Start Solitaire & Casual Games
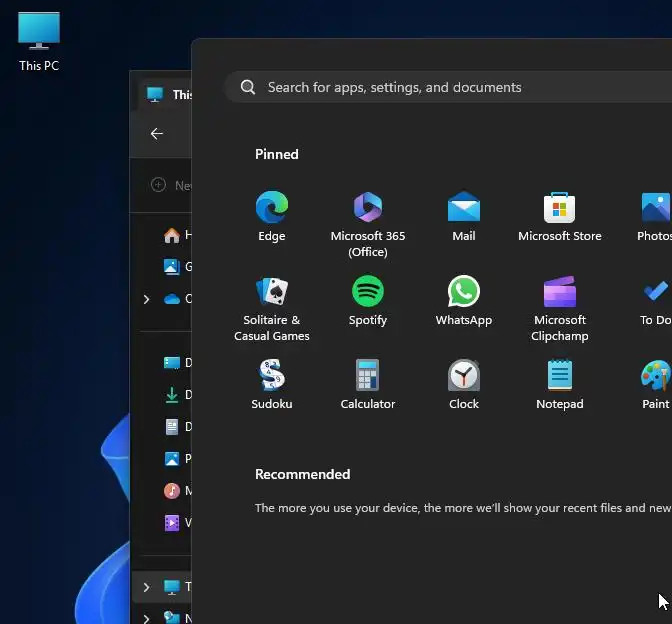The width and height of the screenshot is (672, 624). [x=272, y=309]
